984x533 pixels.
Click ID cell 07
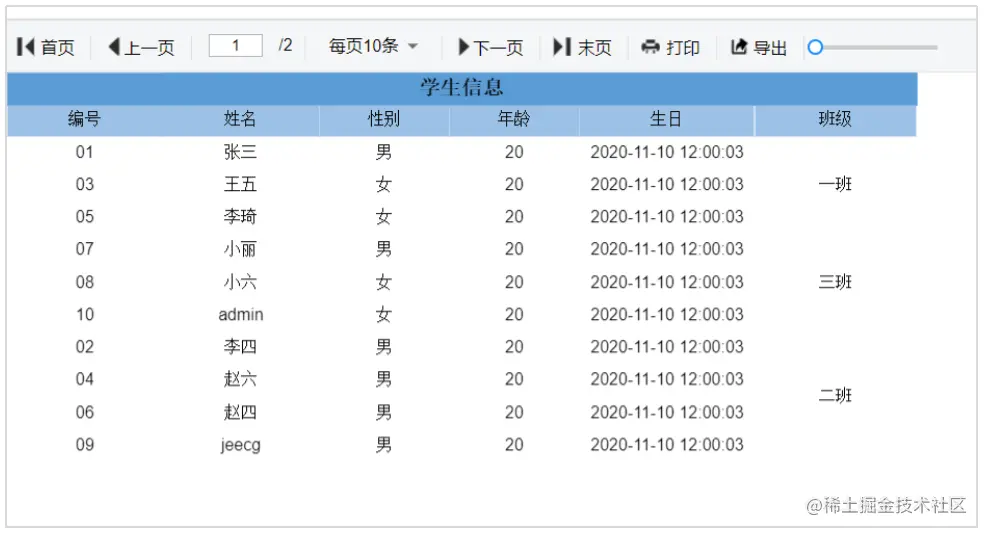[x=85, y=249]
